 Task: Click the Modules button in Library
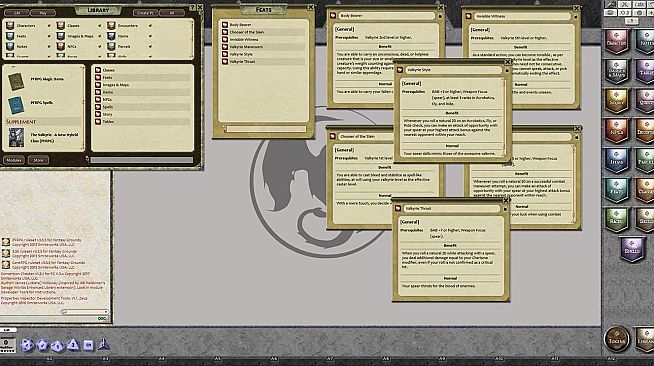point(14,160)
